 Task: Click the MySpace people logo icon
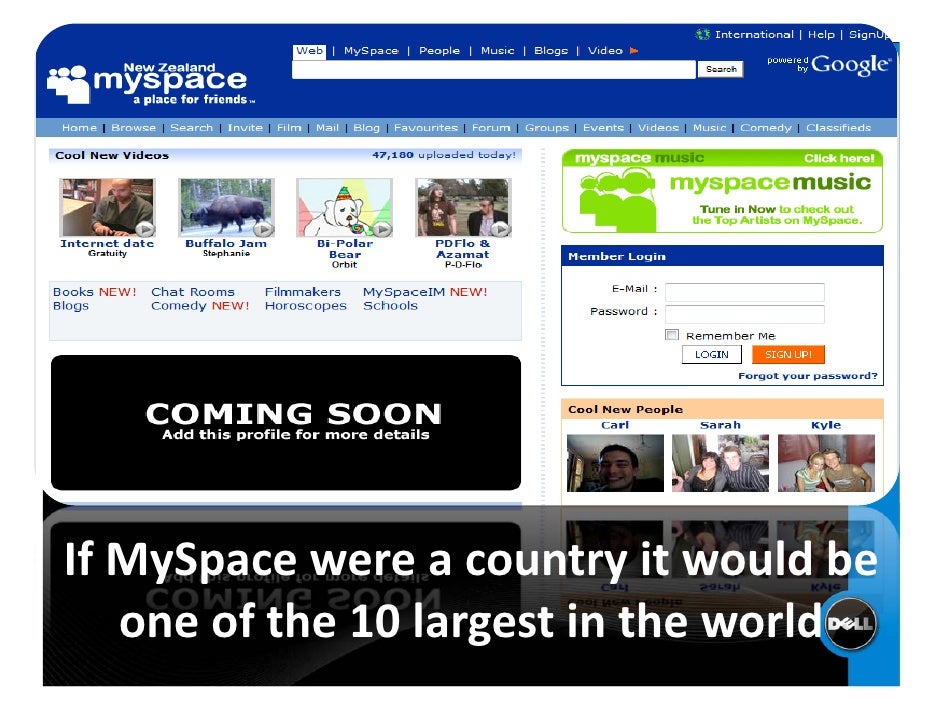(x=69, y=83)
